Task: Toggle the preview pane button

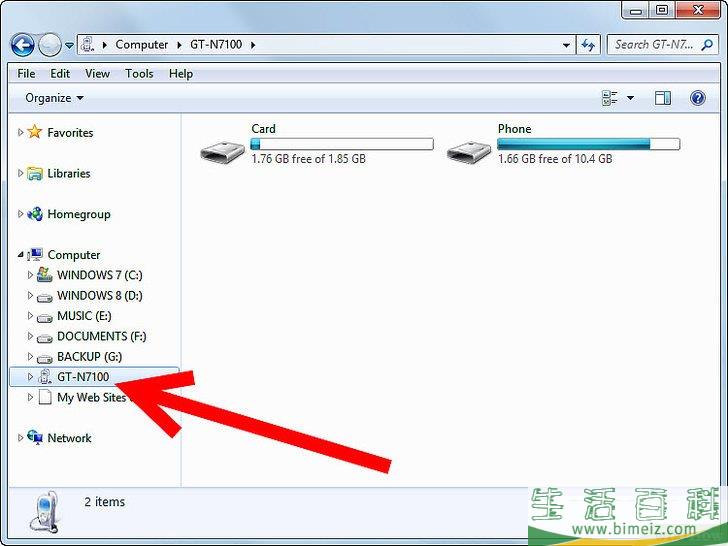Action: (663, 98)
